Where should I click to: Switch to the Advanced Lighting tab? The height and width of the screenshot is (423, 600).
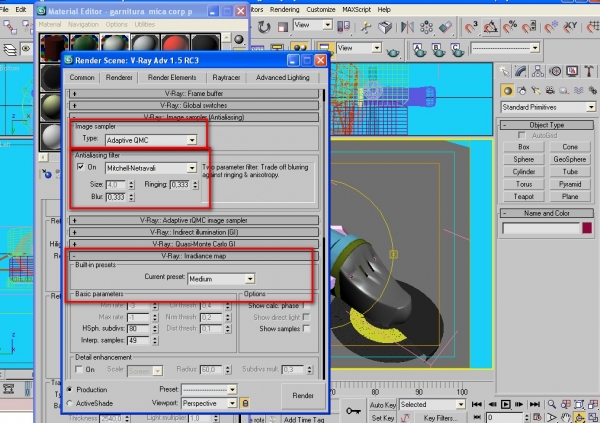[x=283, y=77]
